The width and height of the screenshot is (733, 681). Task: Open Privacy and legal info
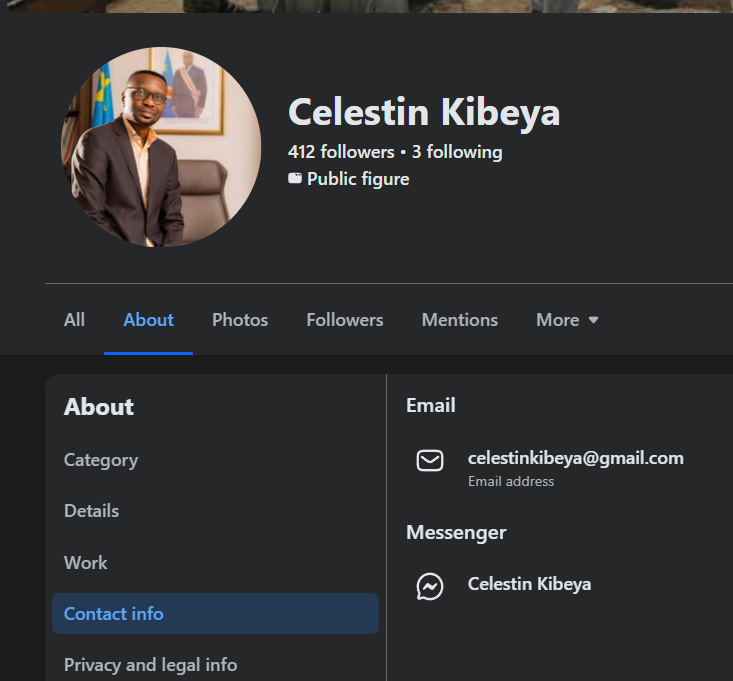pos(150,665)
